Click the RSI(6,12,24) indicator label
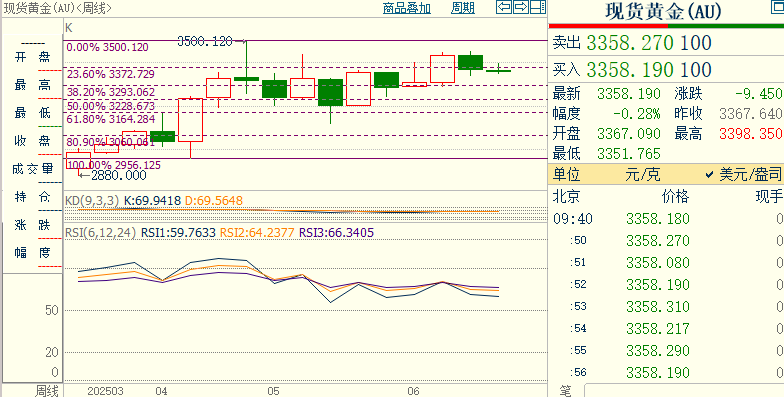The height and width of the screenshot is (397, 784). tap(100, 233)
